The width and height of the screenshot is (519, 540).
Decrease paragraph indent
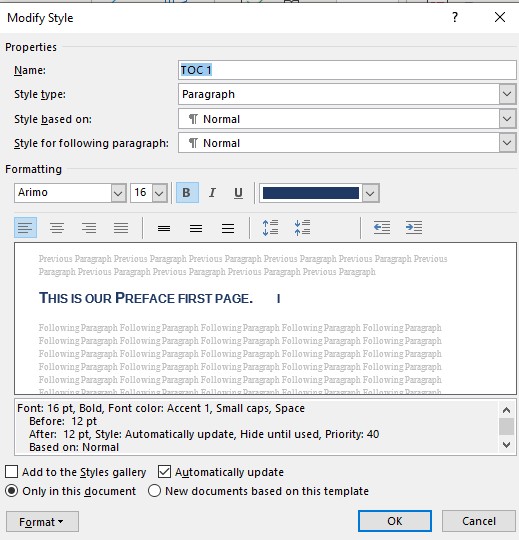point(382,228)
